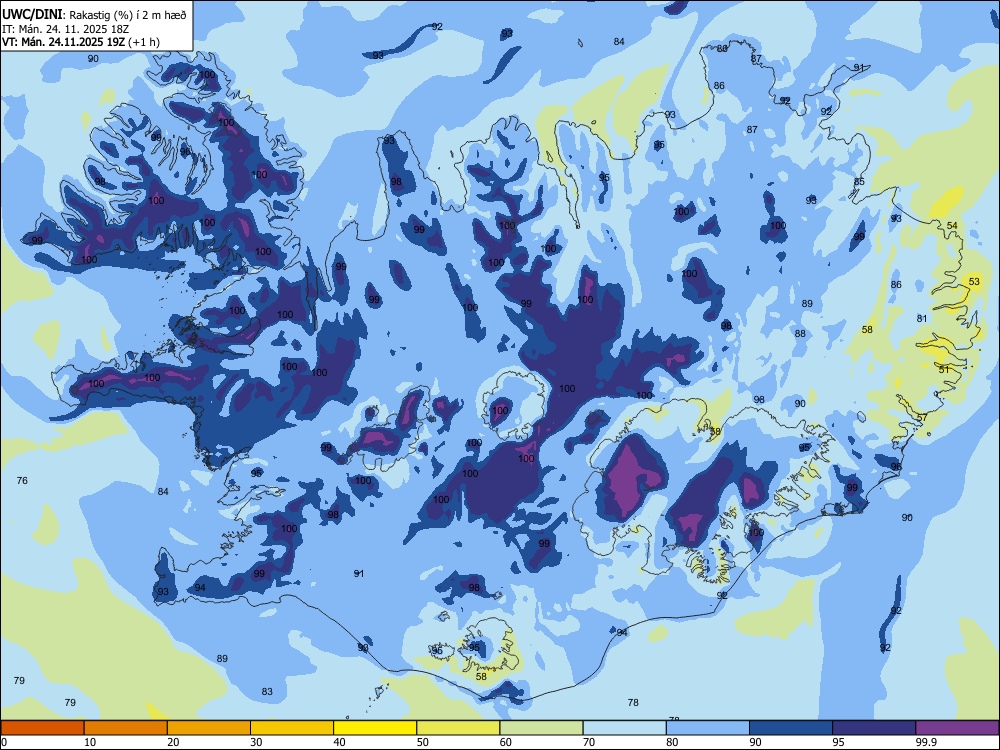
Task: Select the amber 30–40 legend color
Action: pos(292,728)
